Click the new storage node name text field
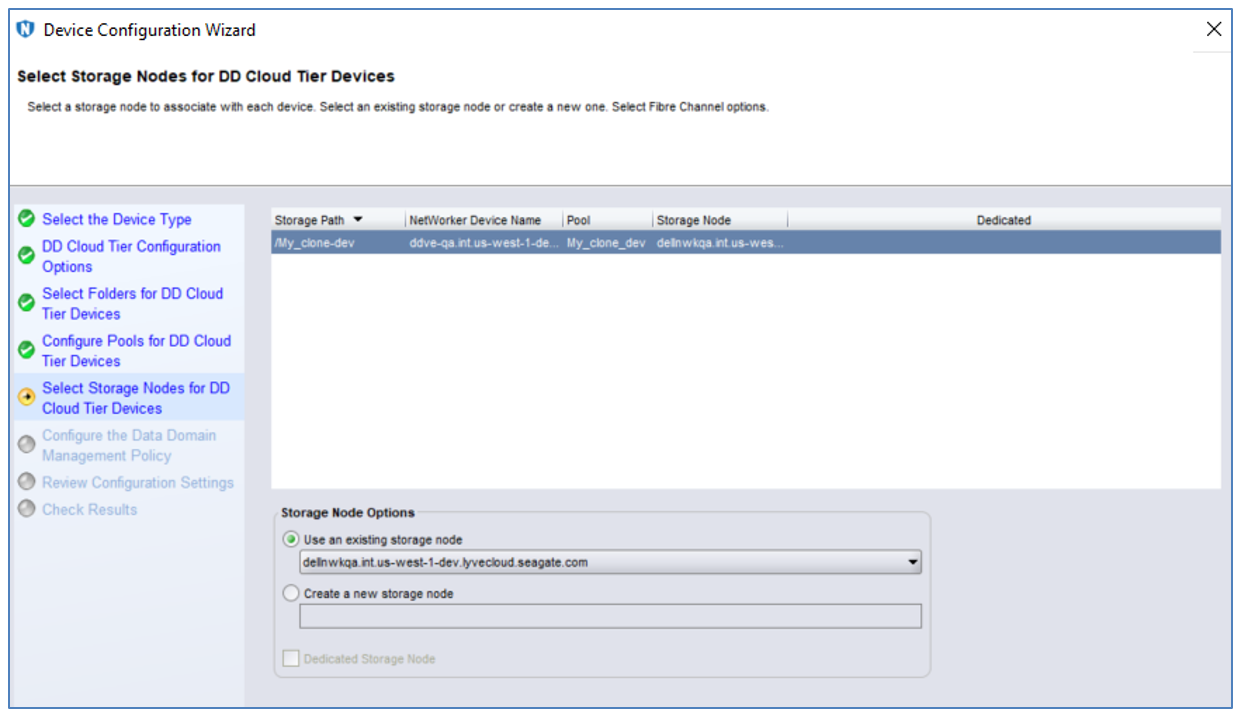Viewport: 1242px width, 715px height. click(610, 616)
